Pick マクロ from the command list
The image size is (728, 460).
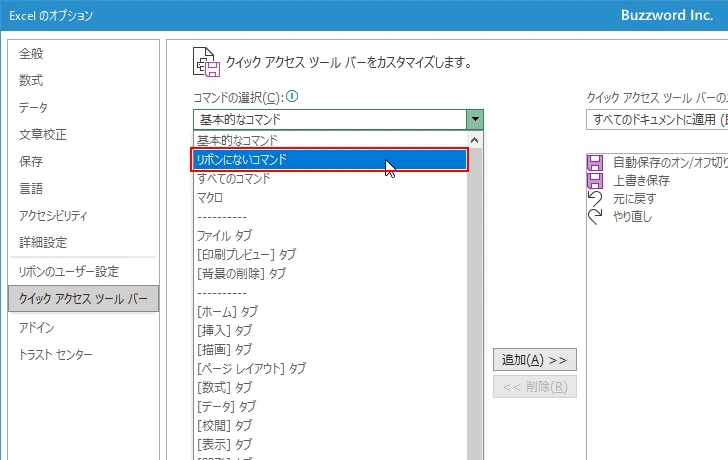(330, 198)
